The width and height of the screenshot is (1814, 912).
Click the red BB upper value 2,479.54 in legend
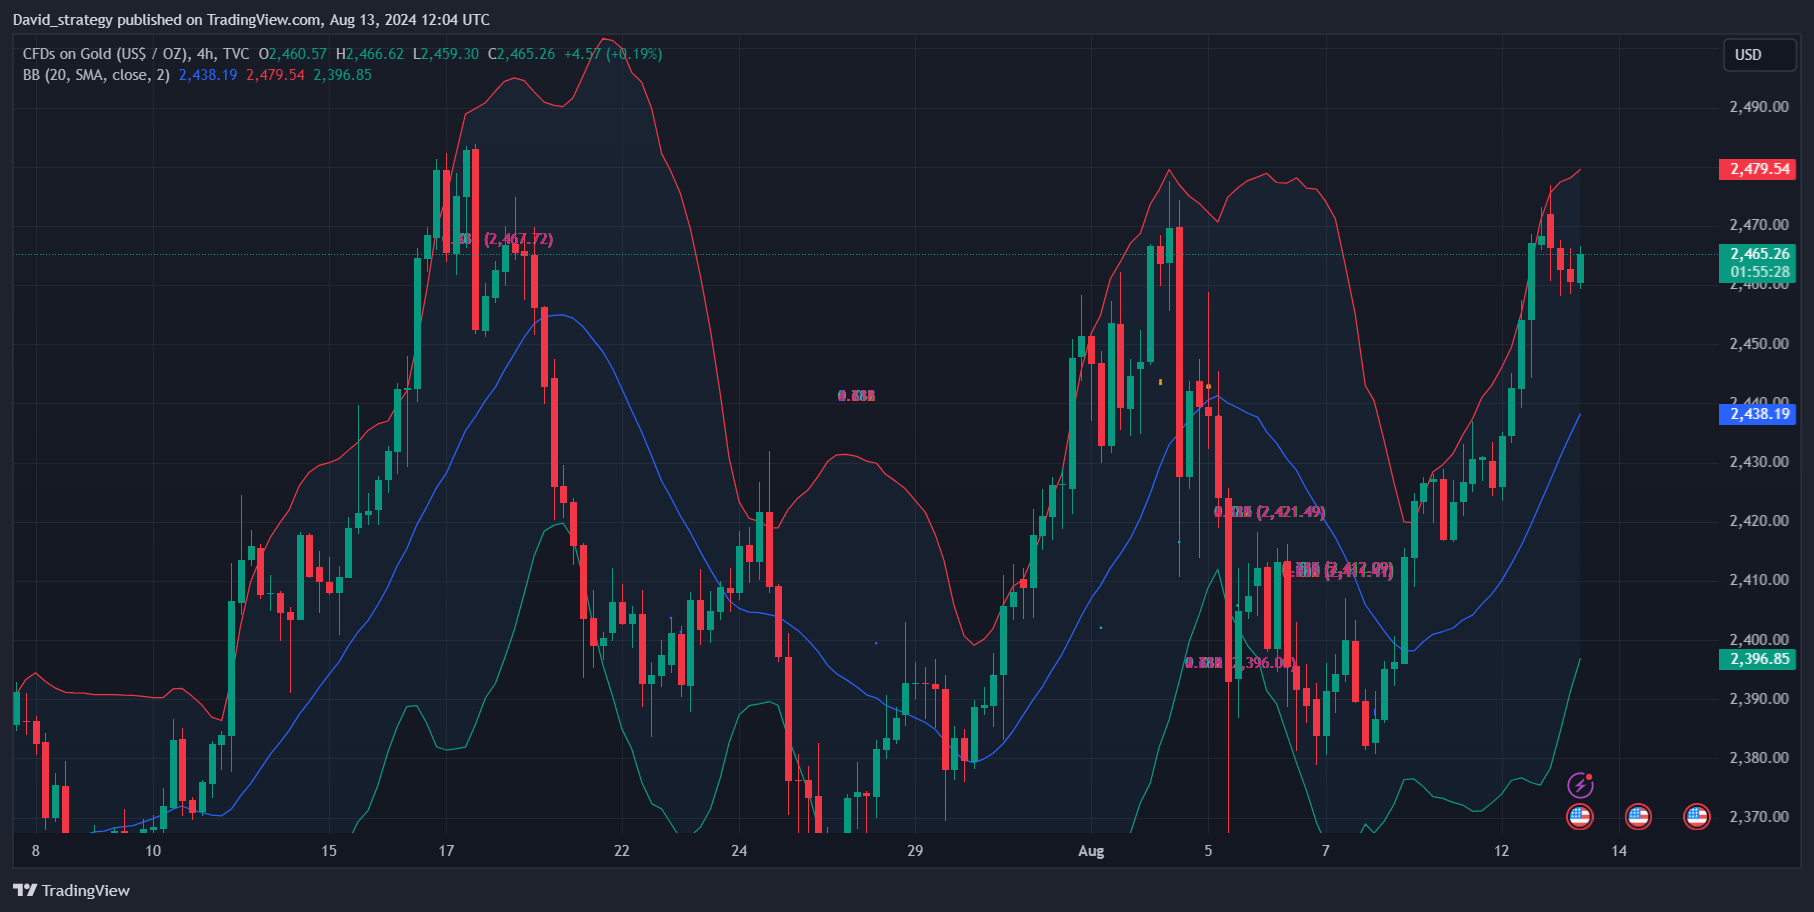tap(275, 75)
